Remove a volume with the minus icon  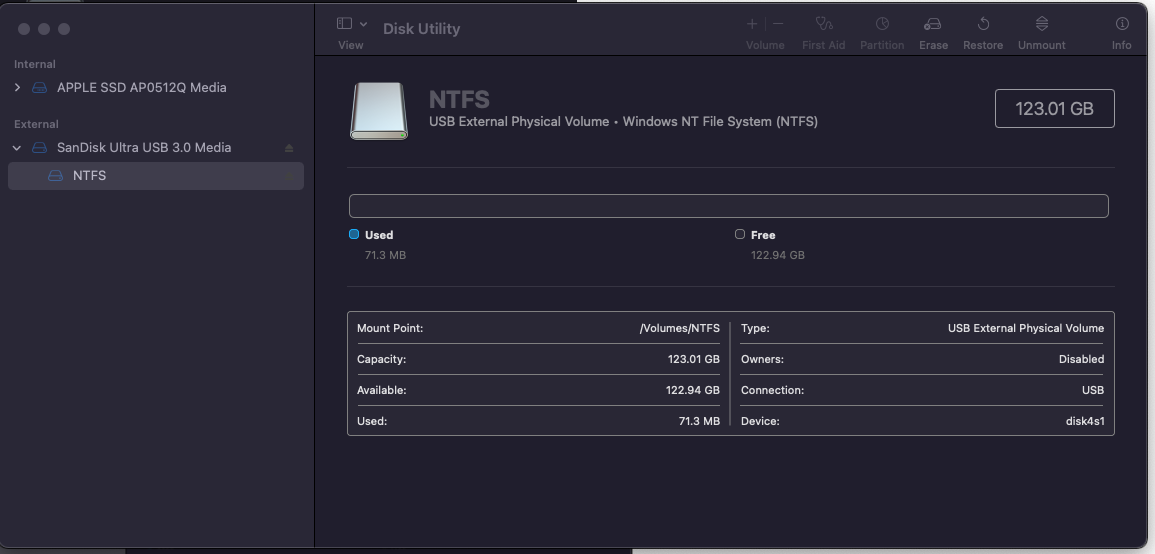[778, 24]
